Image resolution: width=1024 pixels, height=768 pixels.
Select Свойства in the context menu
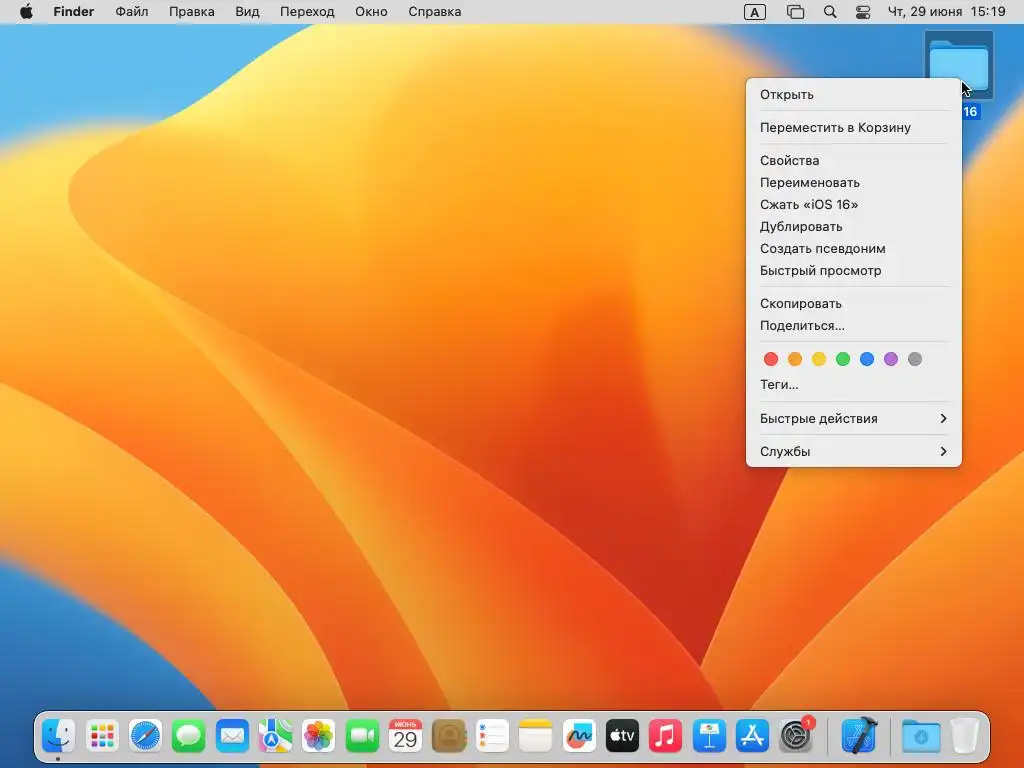click(x=854, y=160)
